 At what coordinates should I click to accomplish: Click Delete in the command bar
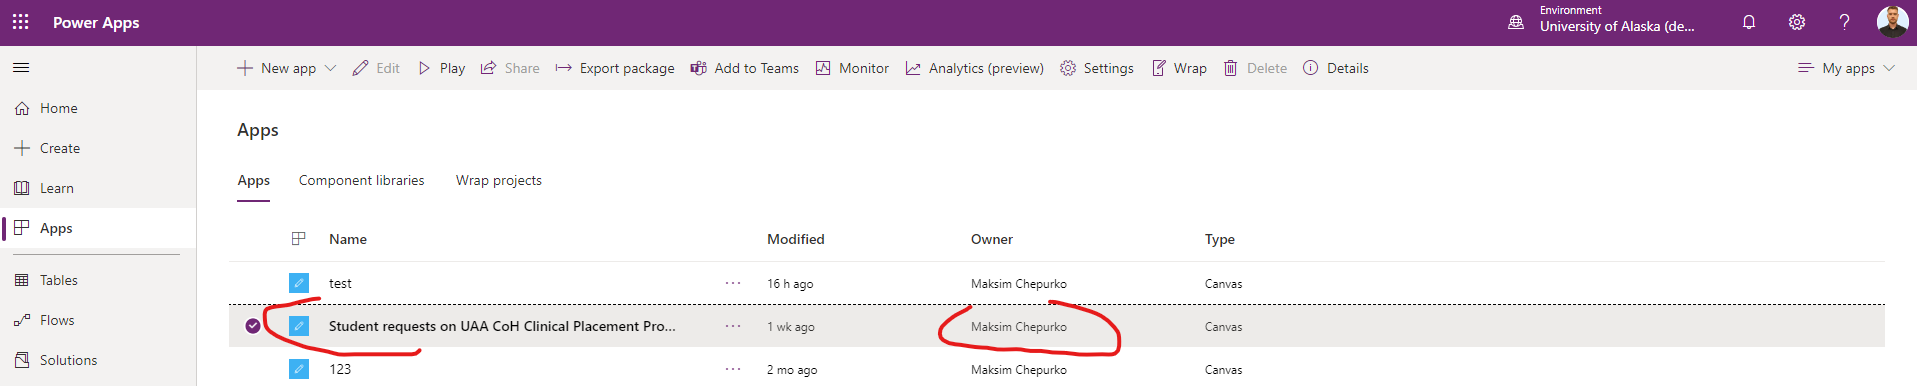click(1255, 68)
